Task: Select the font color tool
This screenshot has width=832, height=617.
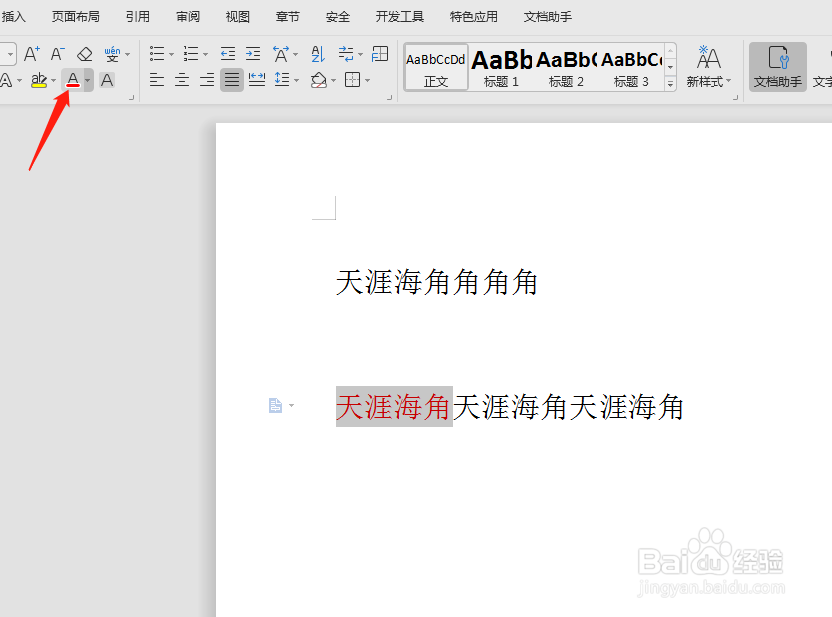Action: 72,79
